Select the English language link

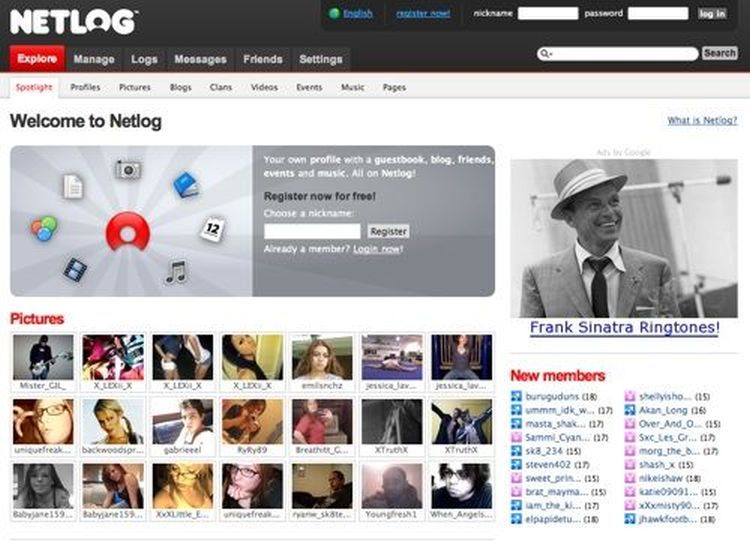[x=357, y=14]
